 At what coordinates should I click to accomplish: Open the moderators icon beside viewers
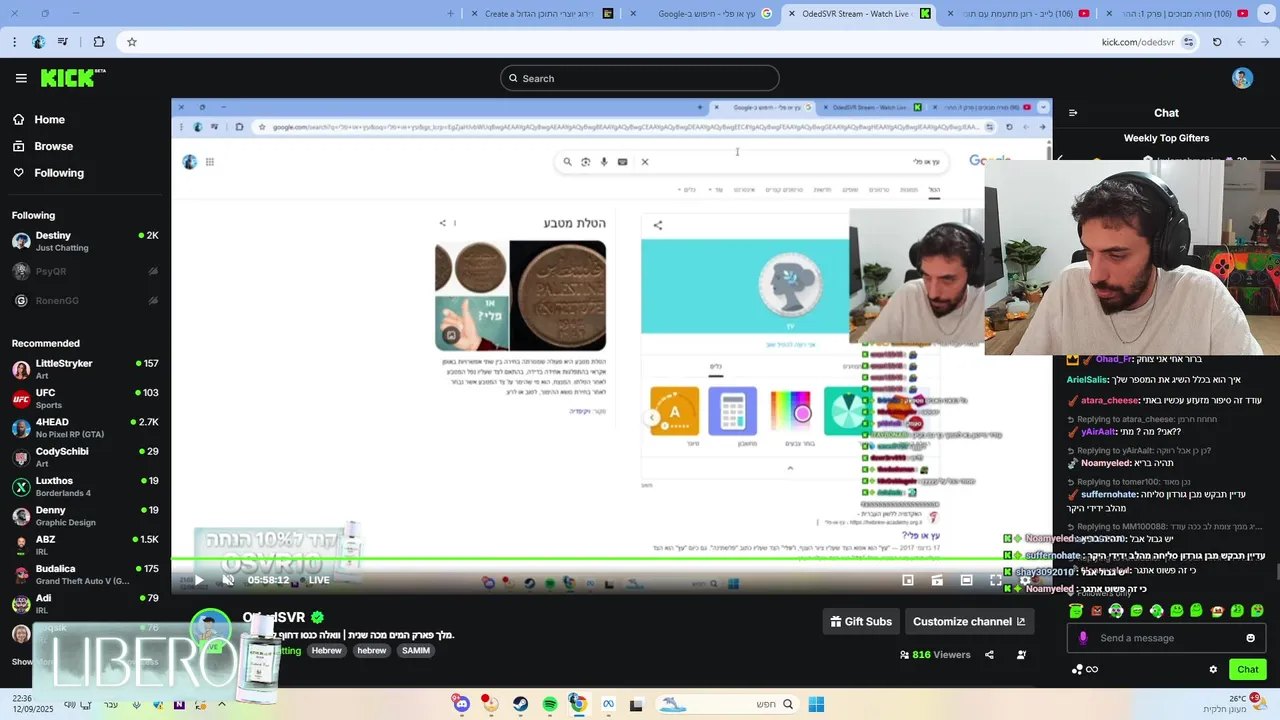coord(1021,655)
